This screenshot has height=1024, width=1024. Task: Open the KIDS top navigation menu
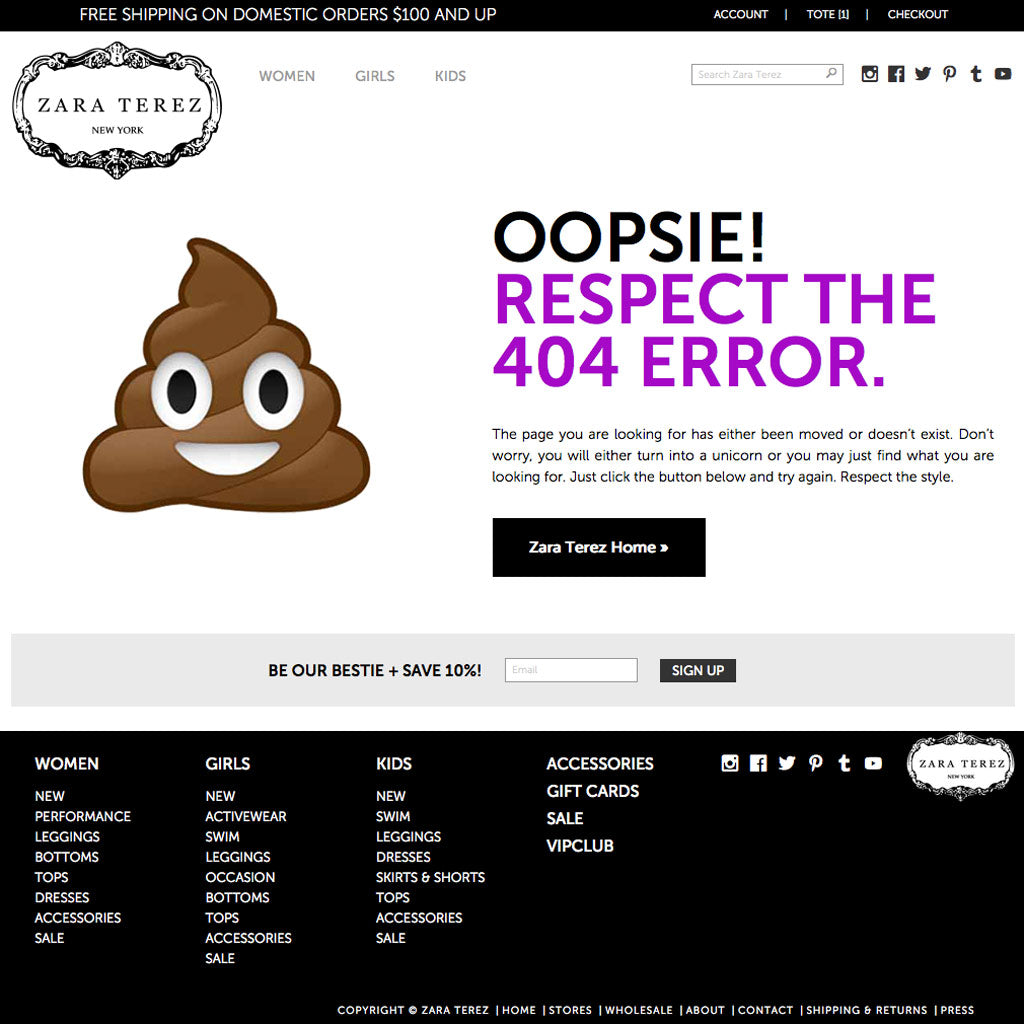click(x=450, y=76)
